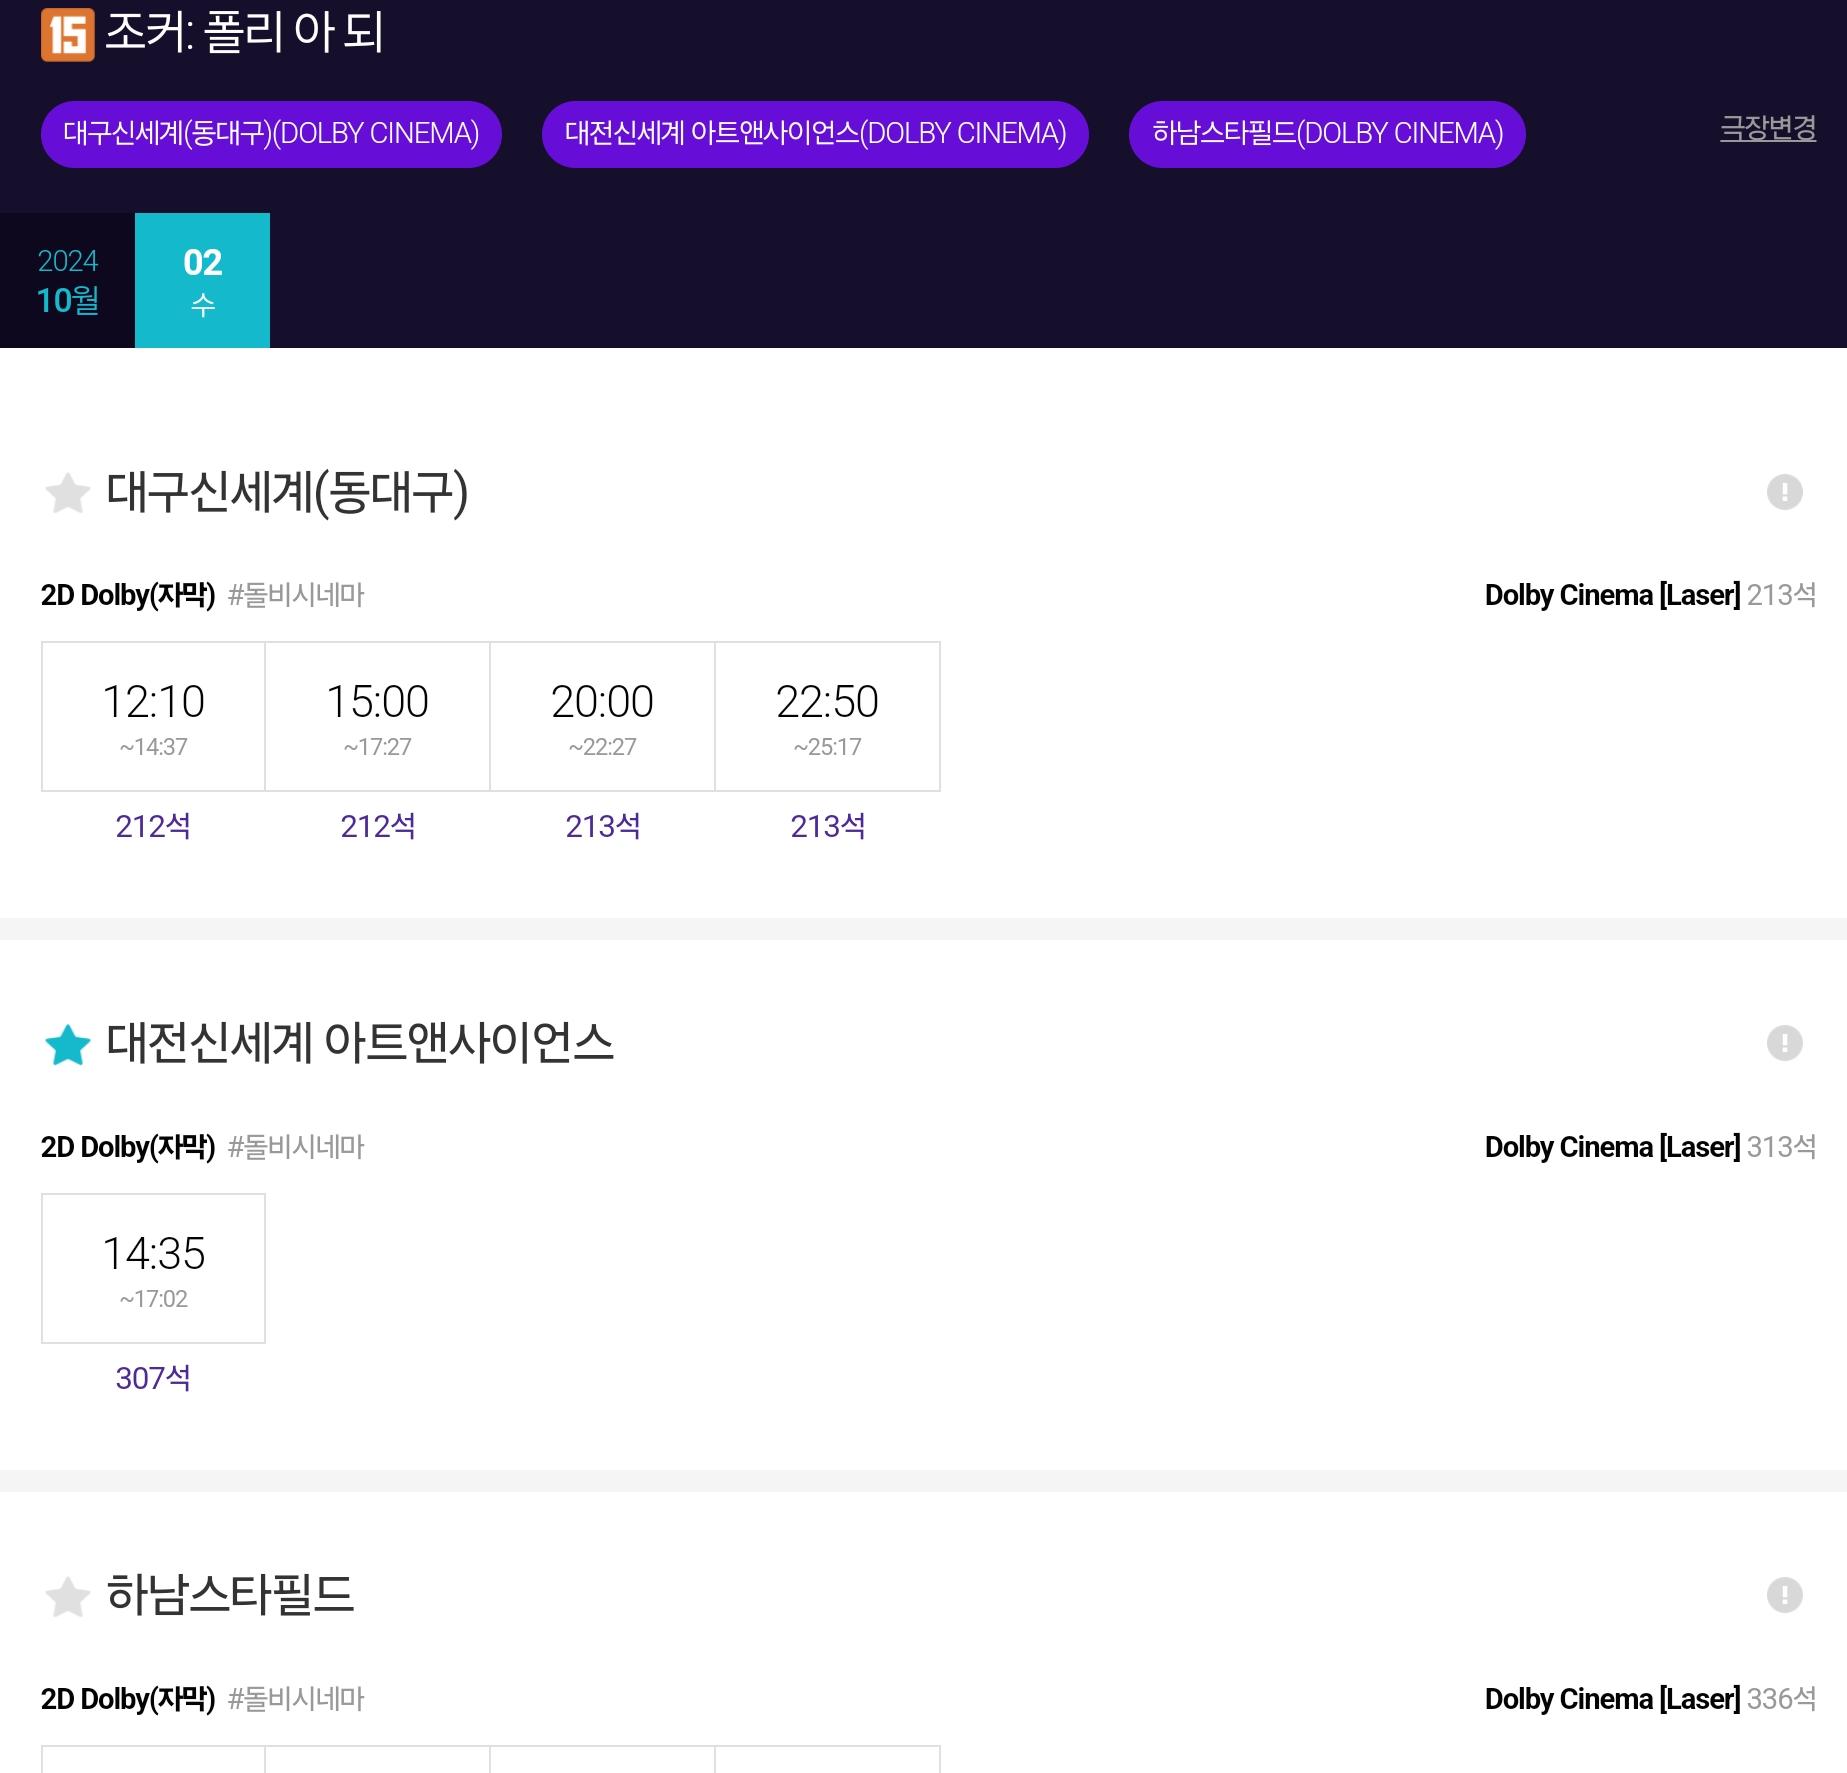Click Dolby Cinema [Laser] 313석 label

click(x=1650, y=1147)
